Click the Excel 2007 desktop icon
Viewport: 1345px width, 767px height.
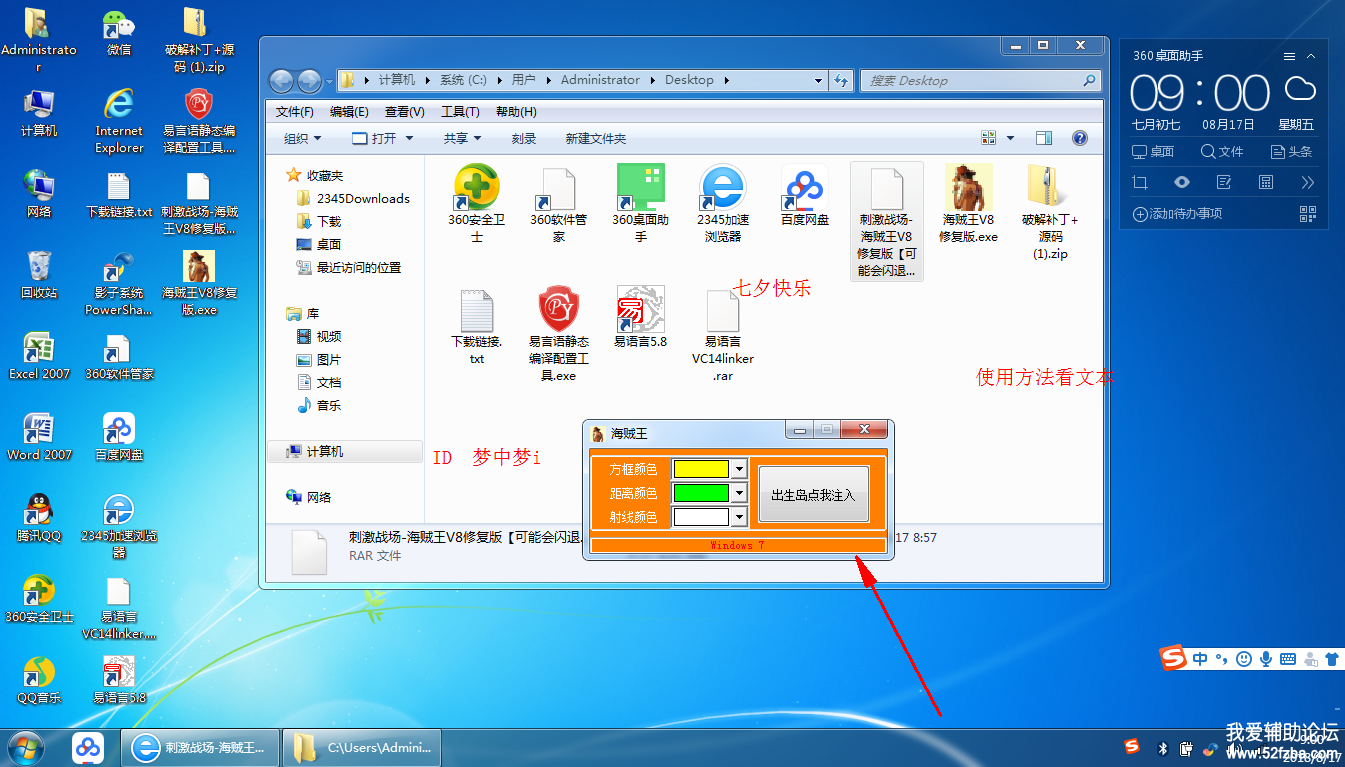[39, 356]
